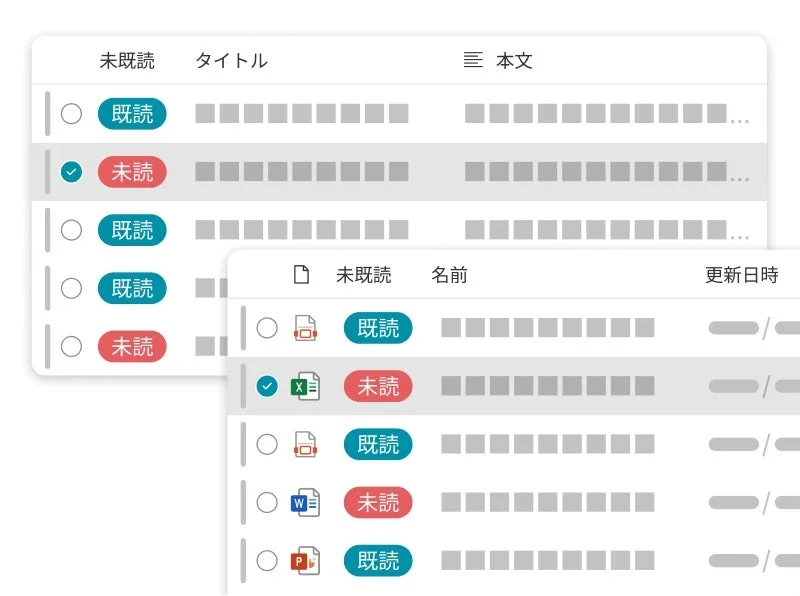Viewport: 800px width, 596px height.
Task: Select the circle on the PowerPoint row
Action: pyautogui.click(x=266, y=561)
